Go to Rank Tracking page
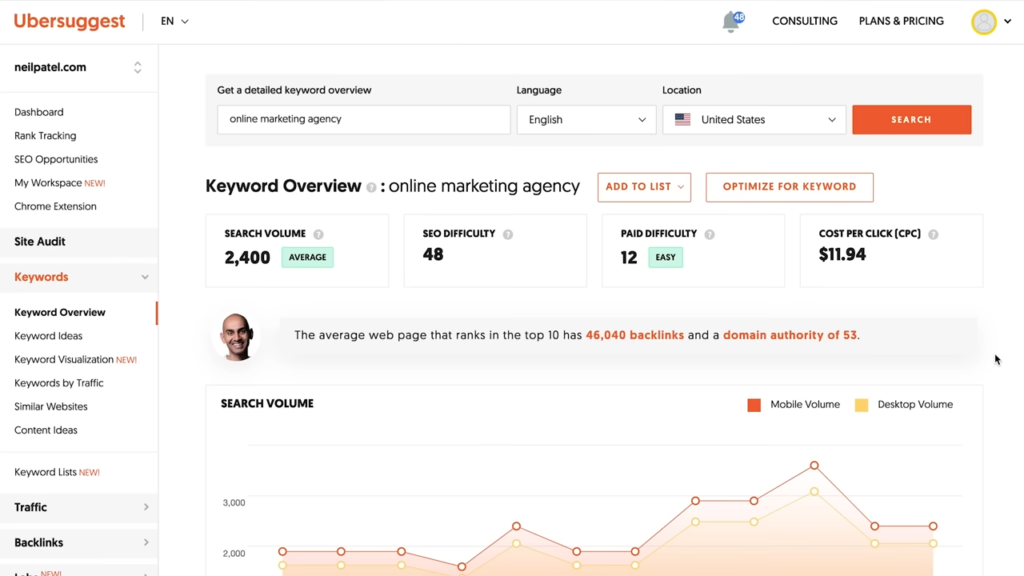The image size is (1024, 576). (45, 136)
